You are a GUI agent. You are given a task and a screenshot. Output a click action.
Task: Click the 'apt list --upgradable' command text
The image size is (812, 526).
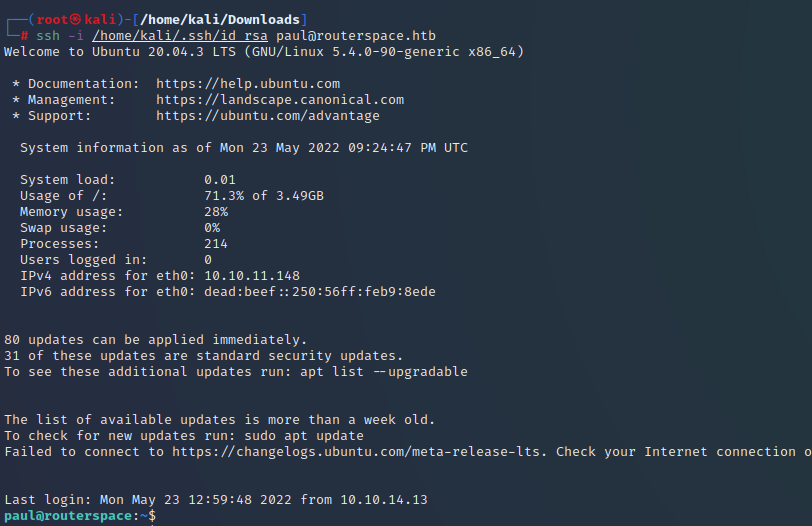384,372
